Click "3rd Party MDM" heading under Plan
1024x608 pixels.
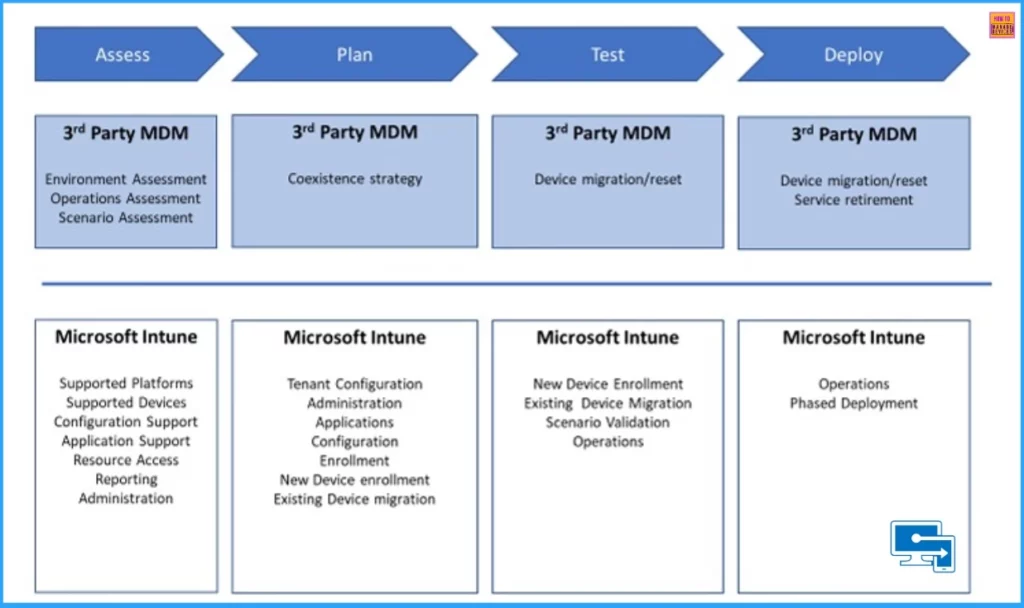[x=355, y=132]
